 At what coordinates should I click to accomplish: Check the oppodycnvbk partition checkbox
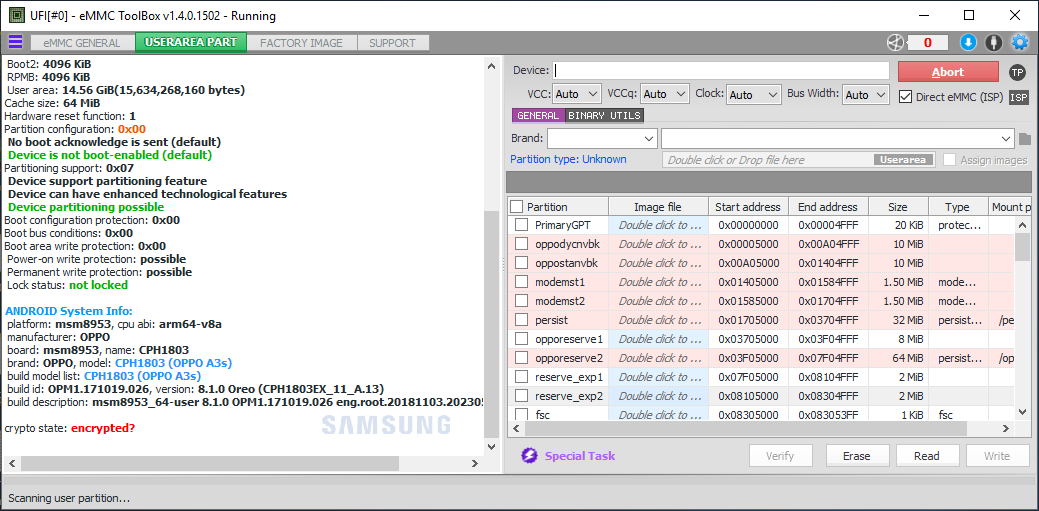[x=522, y=244]
